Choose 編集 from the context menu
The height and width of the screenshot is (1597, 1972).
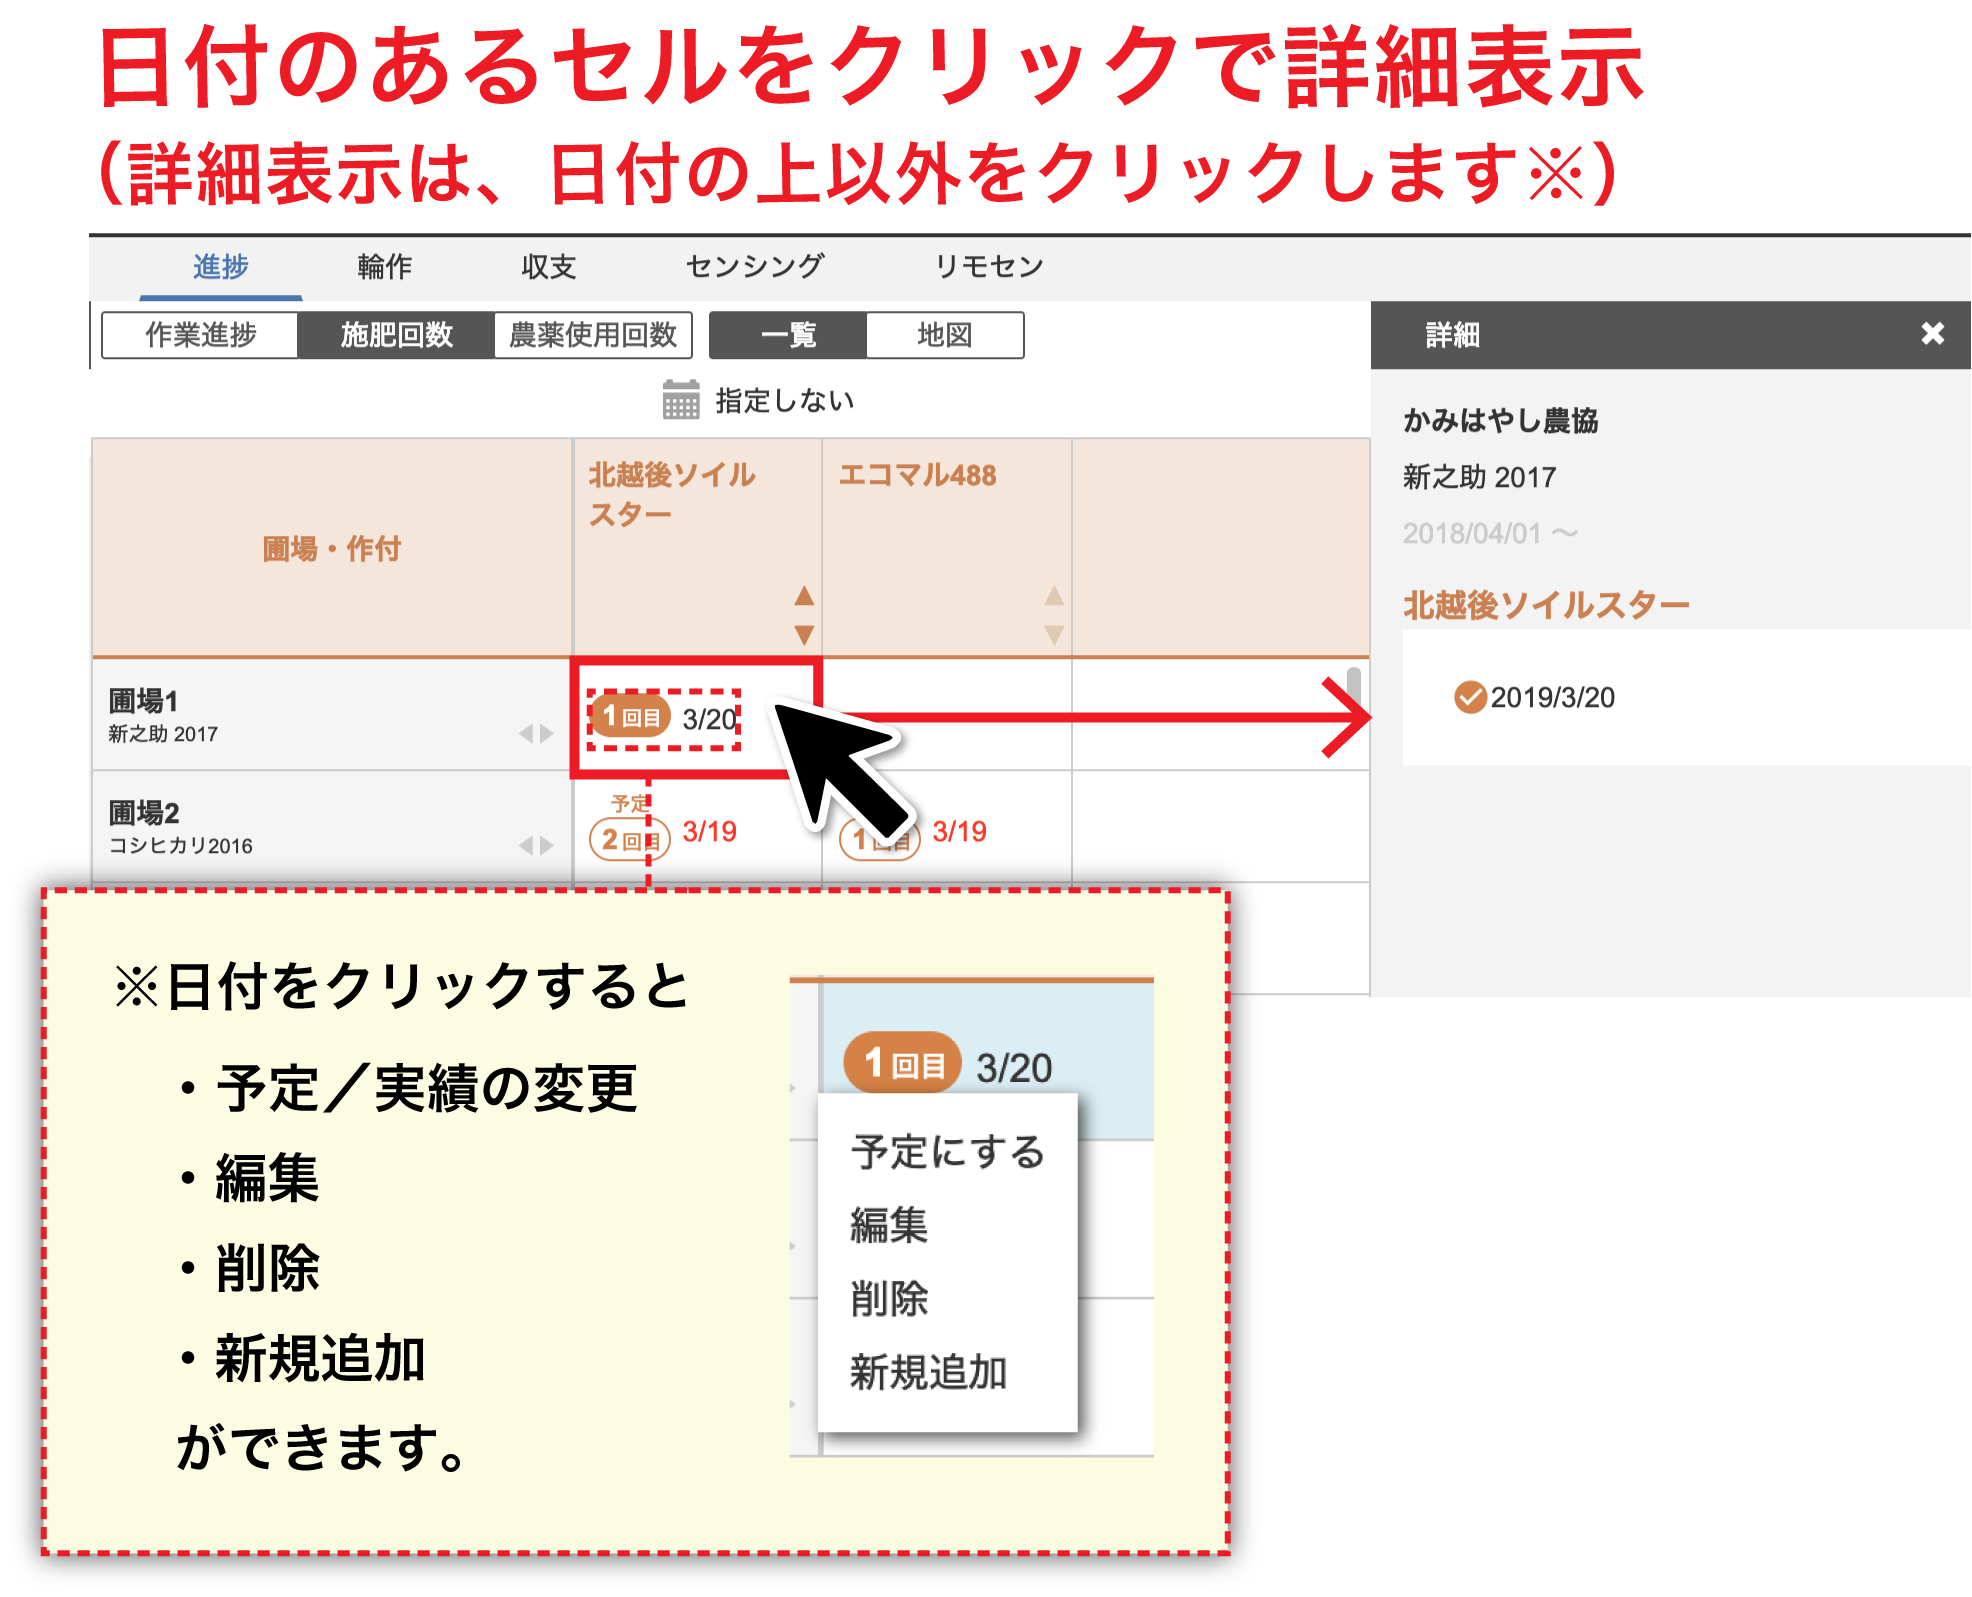click(889, 1225)
